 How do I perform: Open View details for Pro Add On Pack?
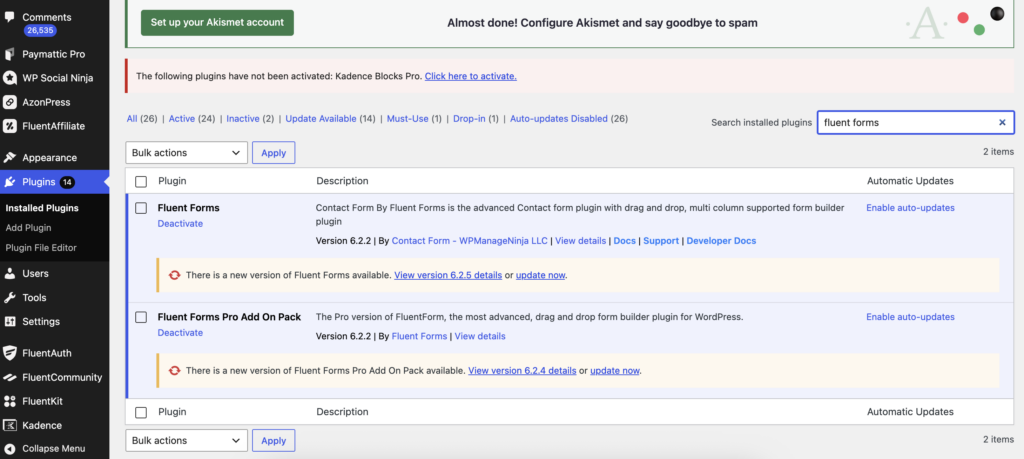tap(480, 336)
